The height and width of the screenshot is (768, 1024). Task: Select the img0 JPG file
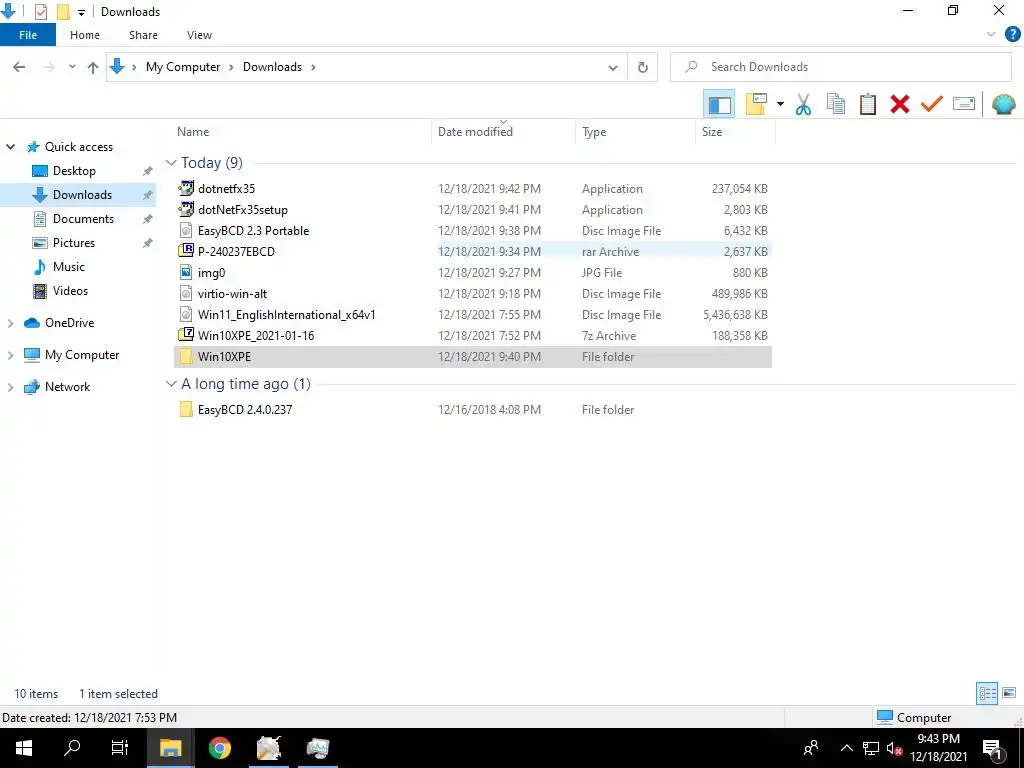473,272
